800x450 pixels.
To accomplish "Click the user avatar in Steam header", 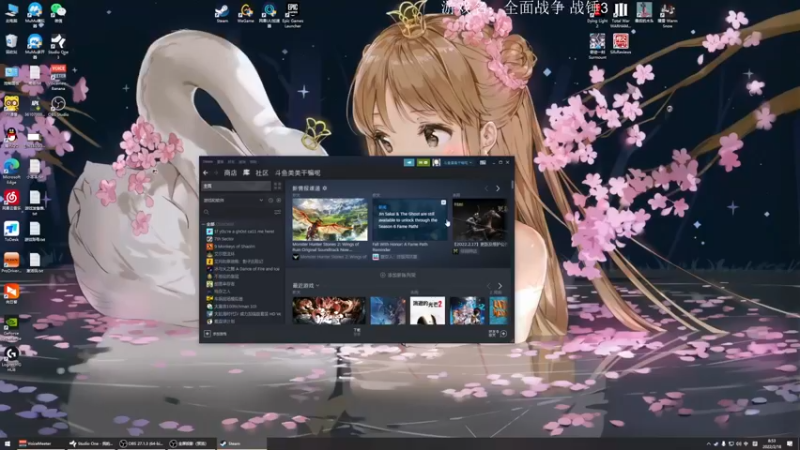I will pos(436,162).
